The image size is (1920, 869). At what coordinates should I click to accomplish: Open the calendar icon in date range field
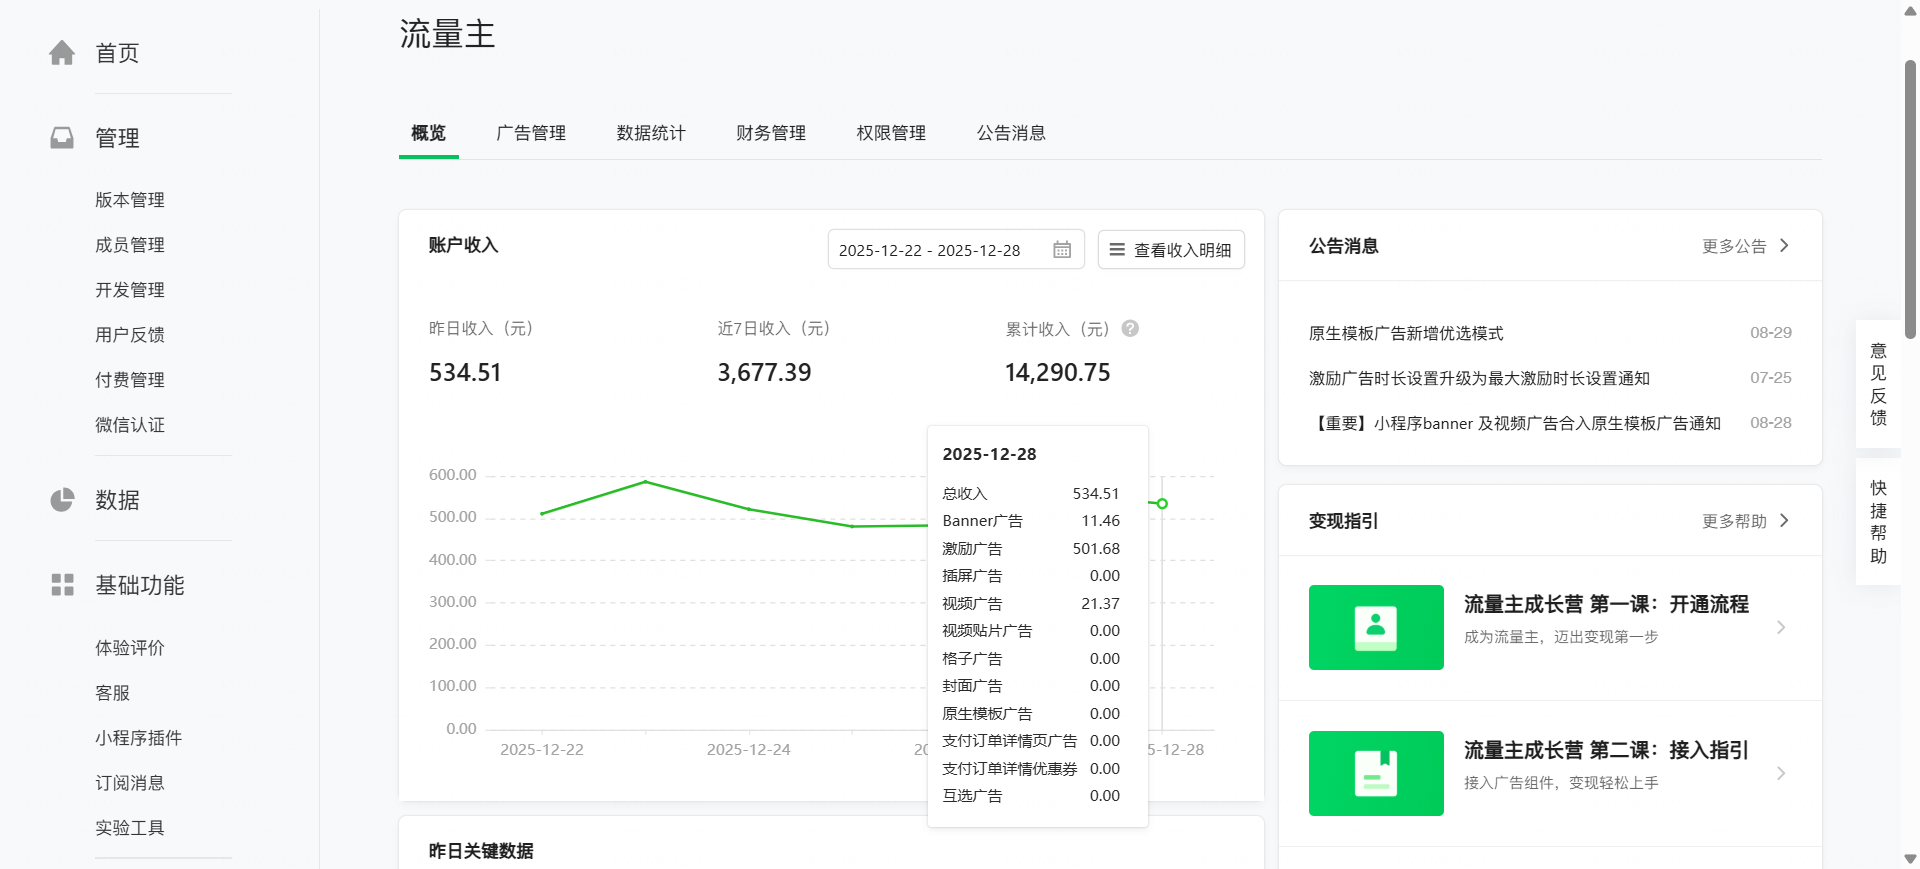pos(1062,250)
